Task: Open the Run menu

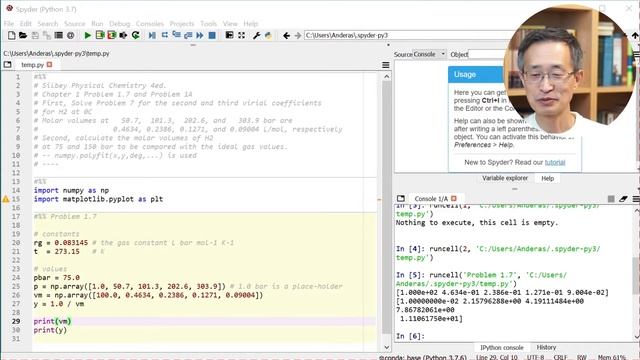Action: tap(97, 24)
